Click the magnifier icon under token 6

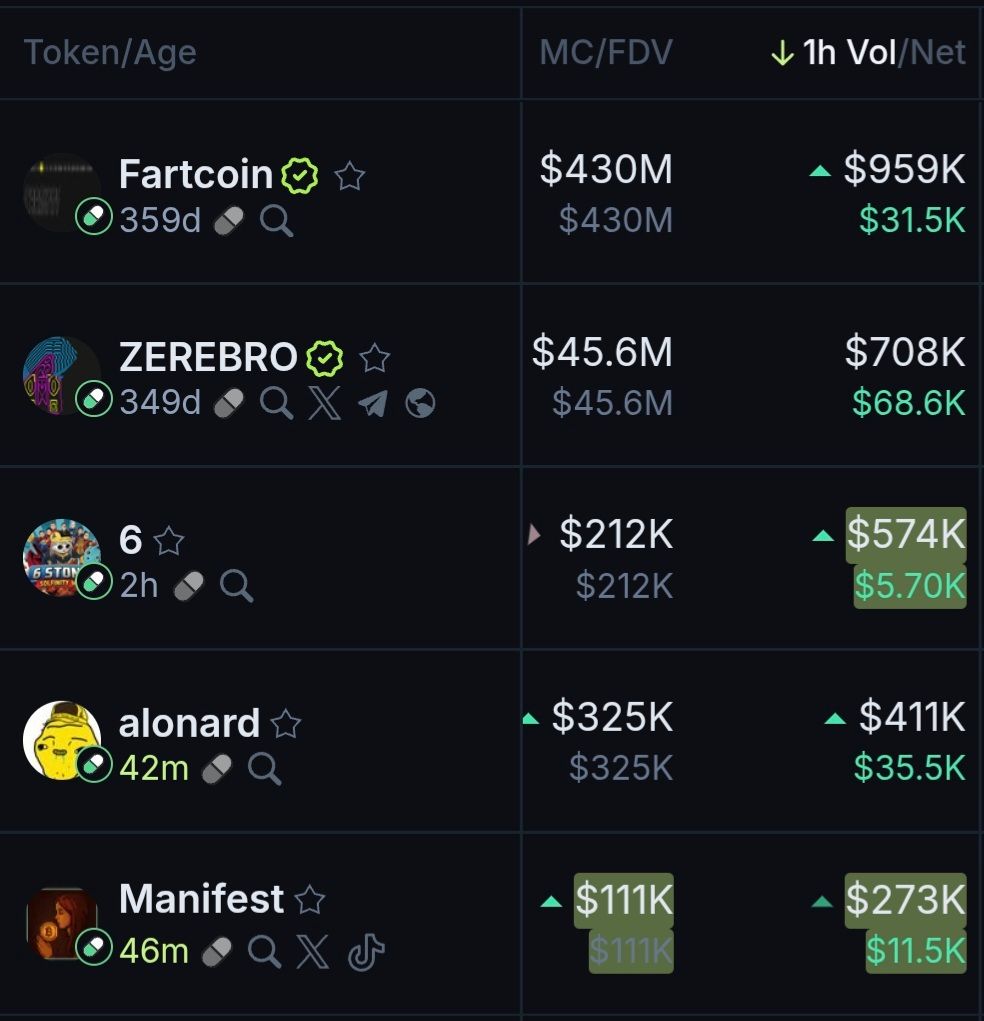(236, 586)
